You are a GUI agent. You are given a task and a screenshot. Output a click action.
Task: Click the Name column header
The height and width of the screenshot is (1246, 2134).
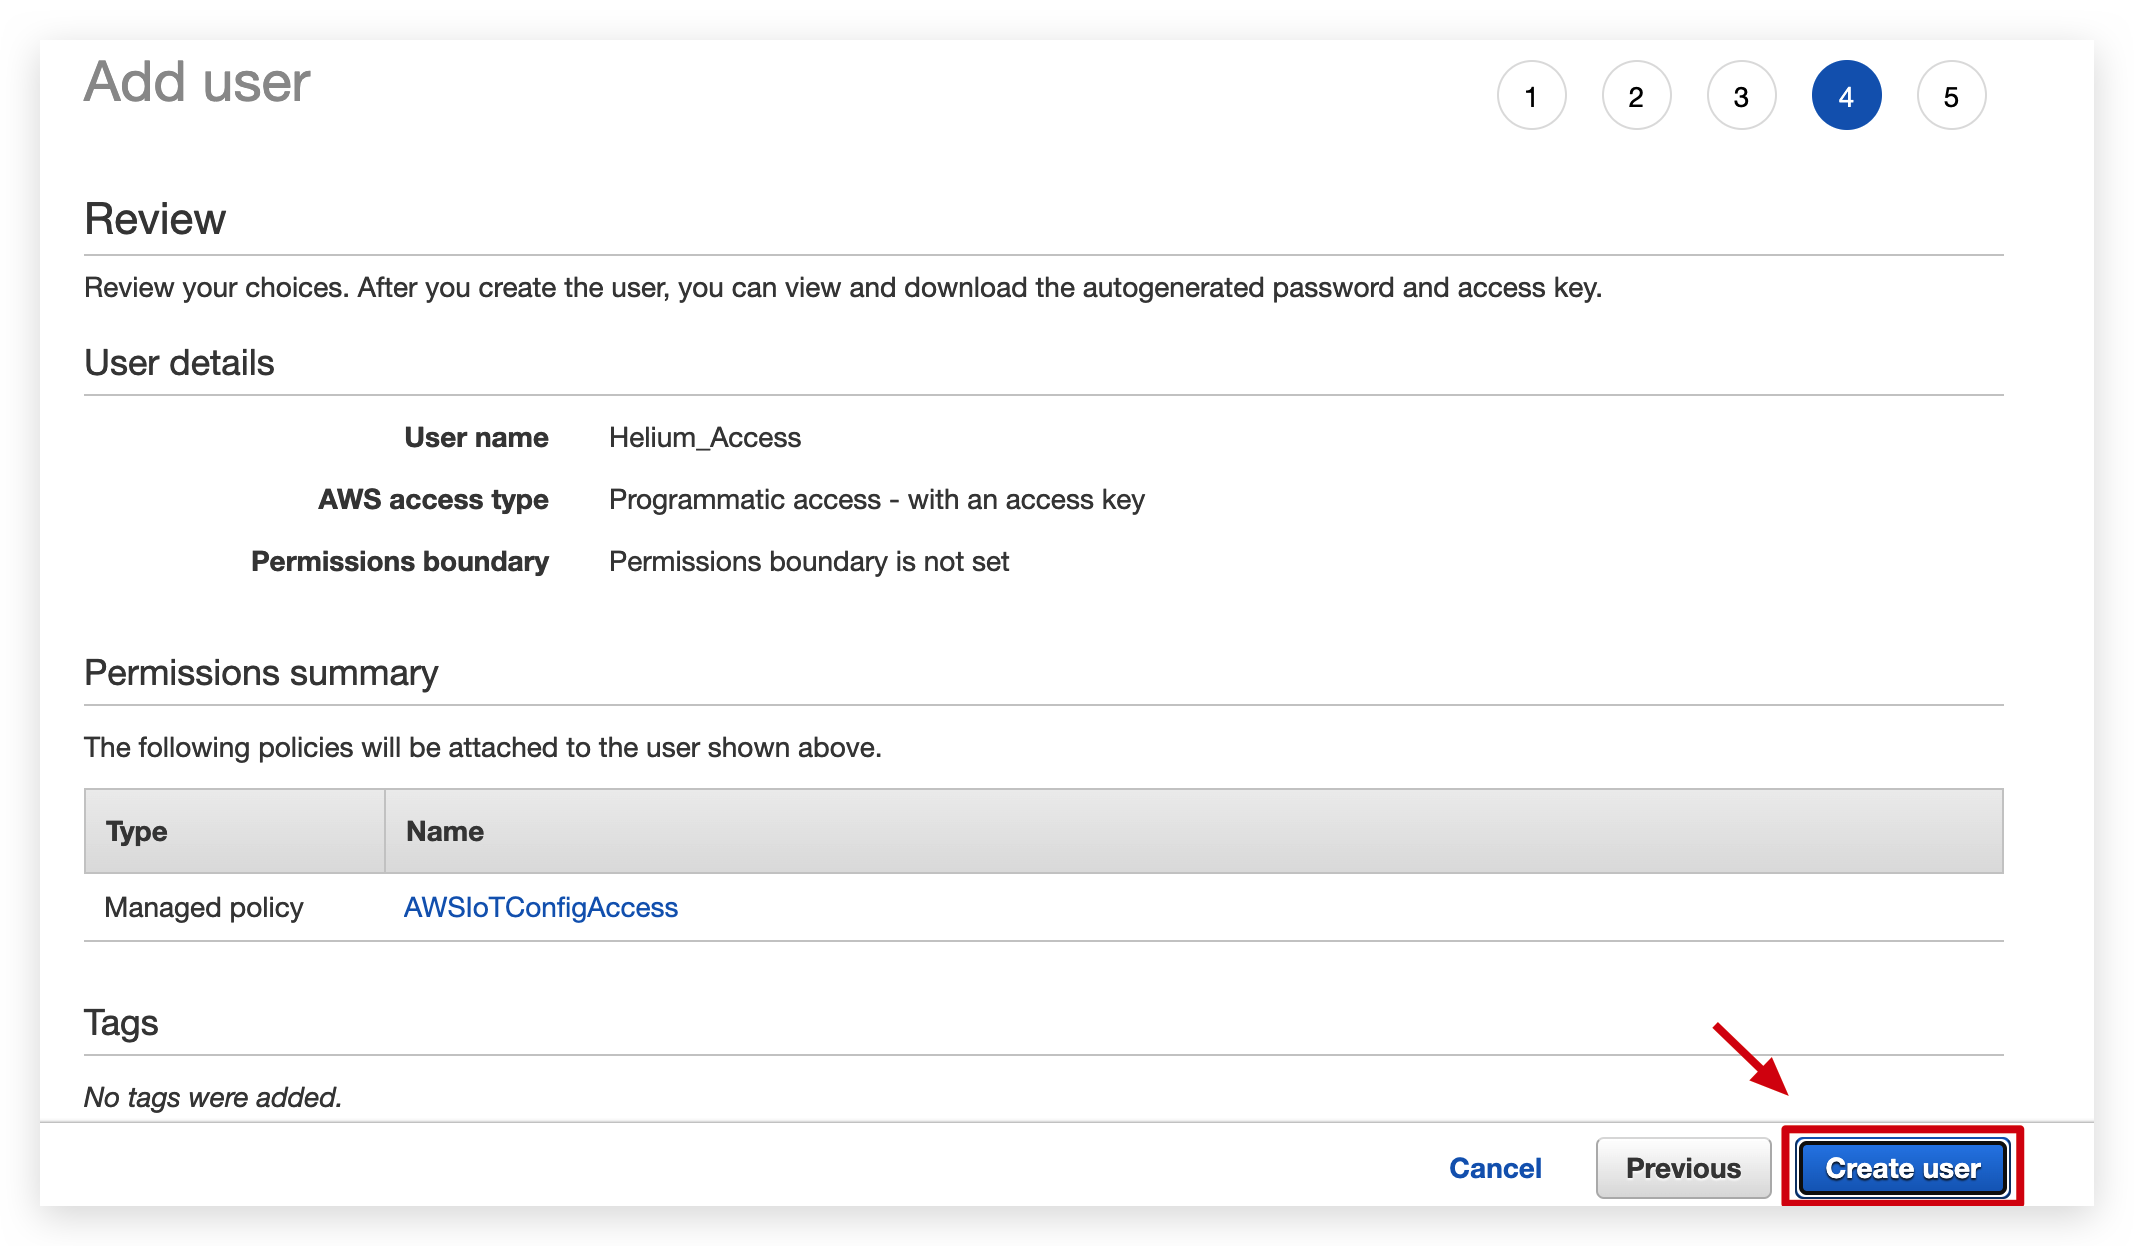[x=1194, y=831]
